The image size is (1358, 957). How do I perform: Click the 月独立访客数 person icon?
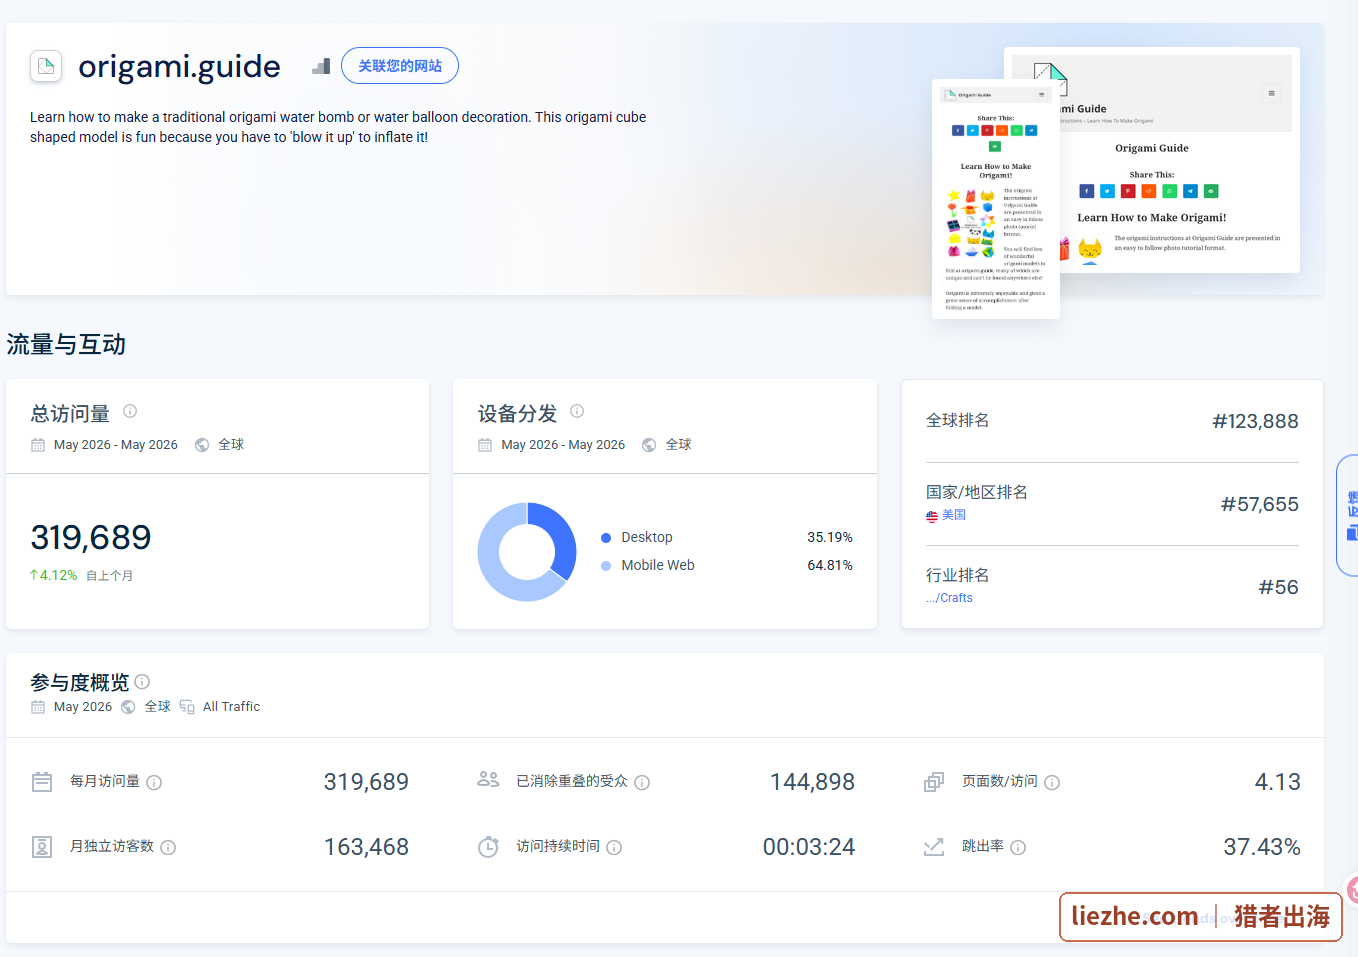point(42,847)
